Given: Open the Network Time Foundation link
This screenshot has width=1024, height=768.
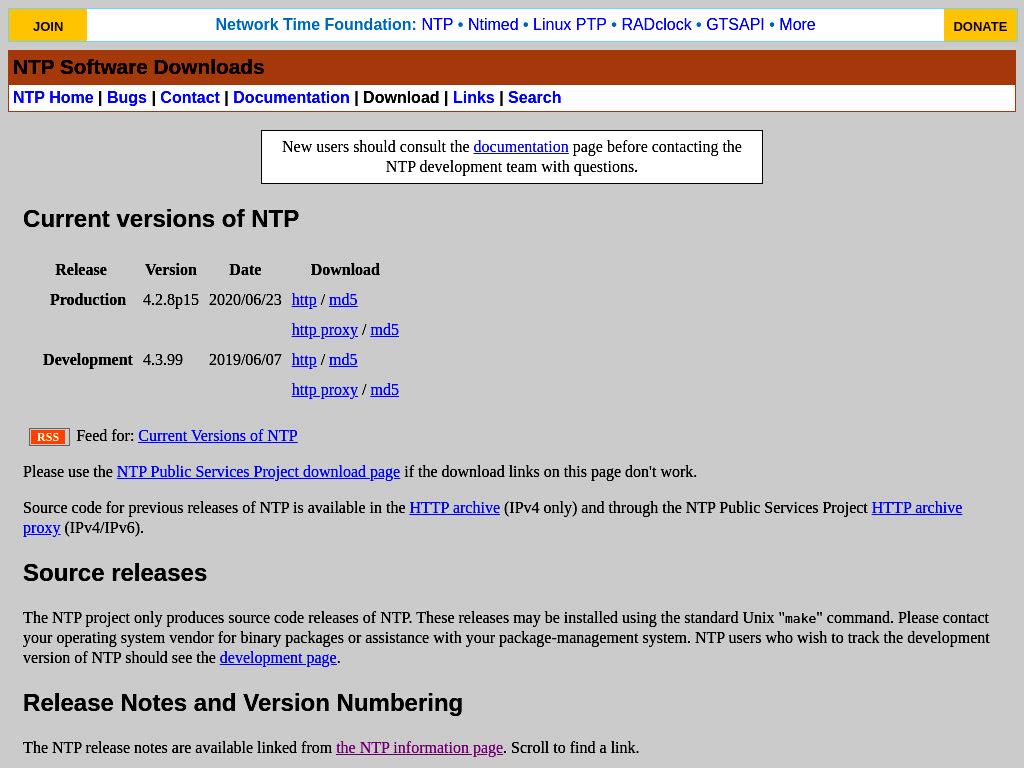Looking at the screenshot, I should tap(315, 25).
